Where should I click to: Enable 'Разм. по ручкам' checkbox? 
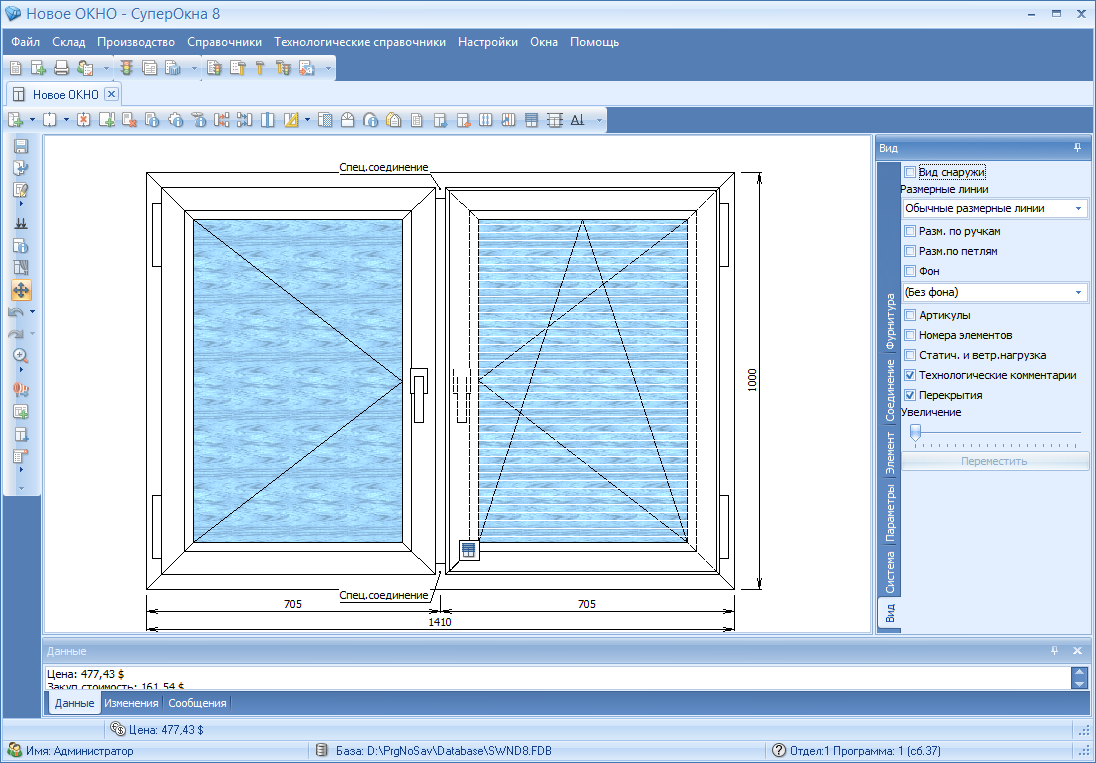click(x=910, y=231)
